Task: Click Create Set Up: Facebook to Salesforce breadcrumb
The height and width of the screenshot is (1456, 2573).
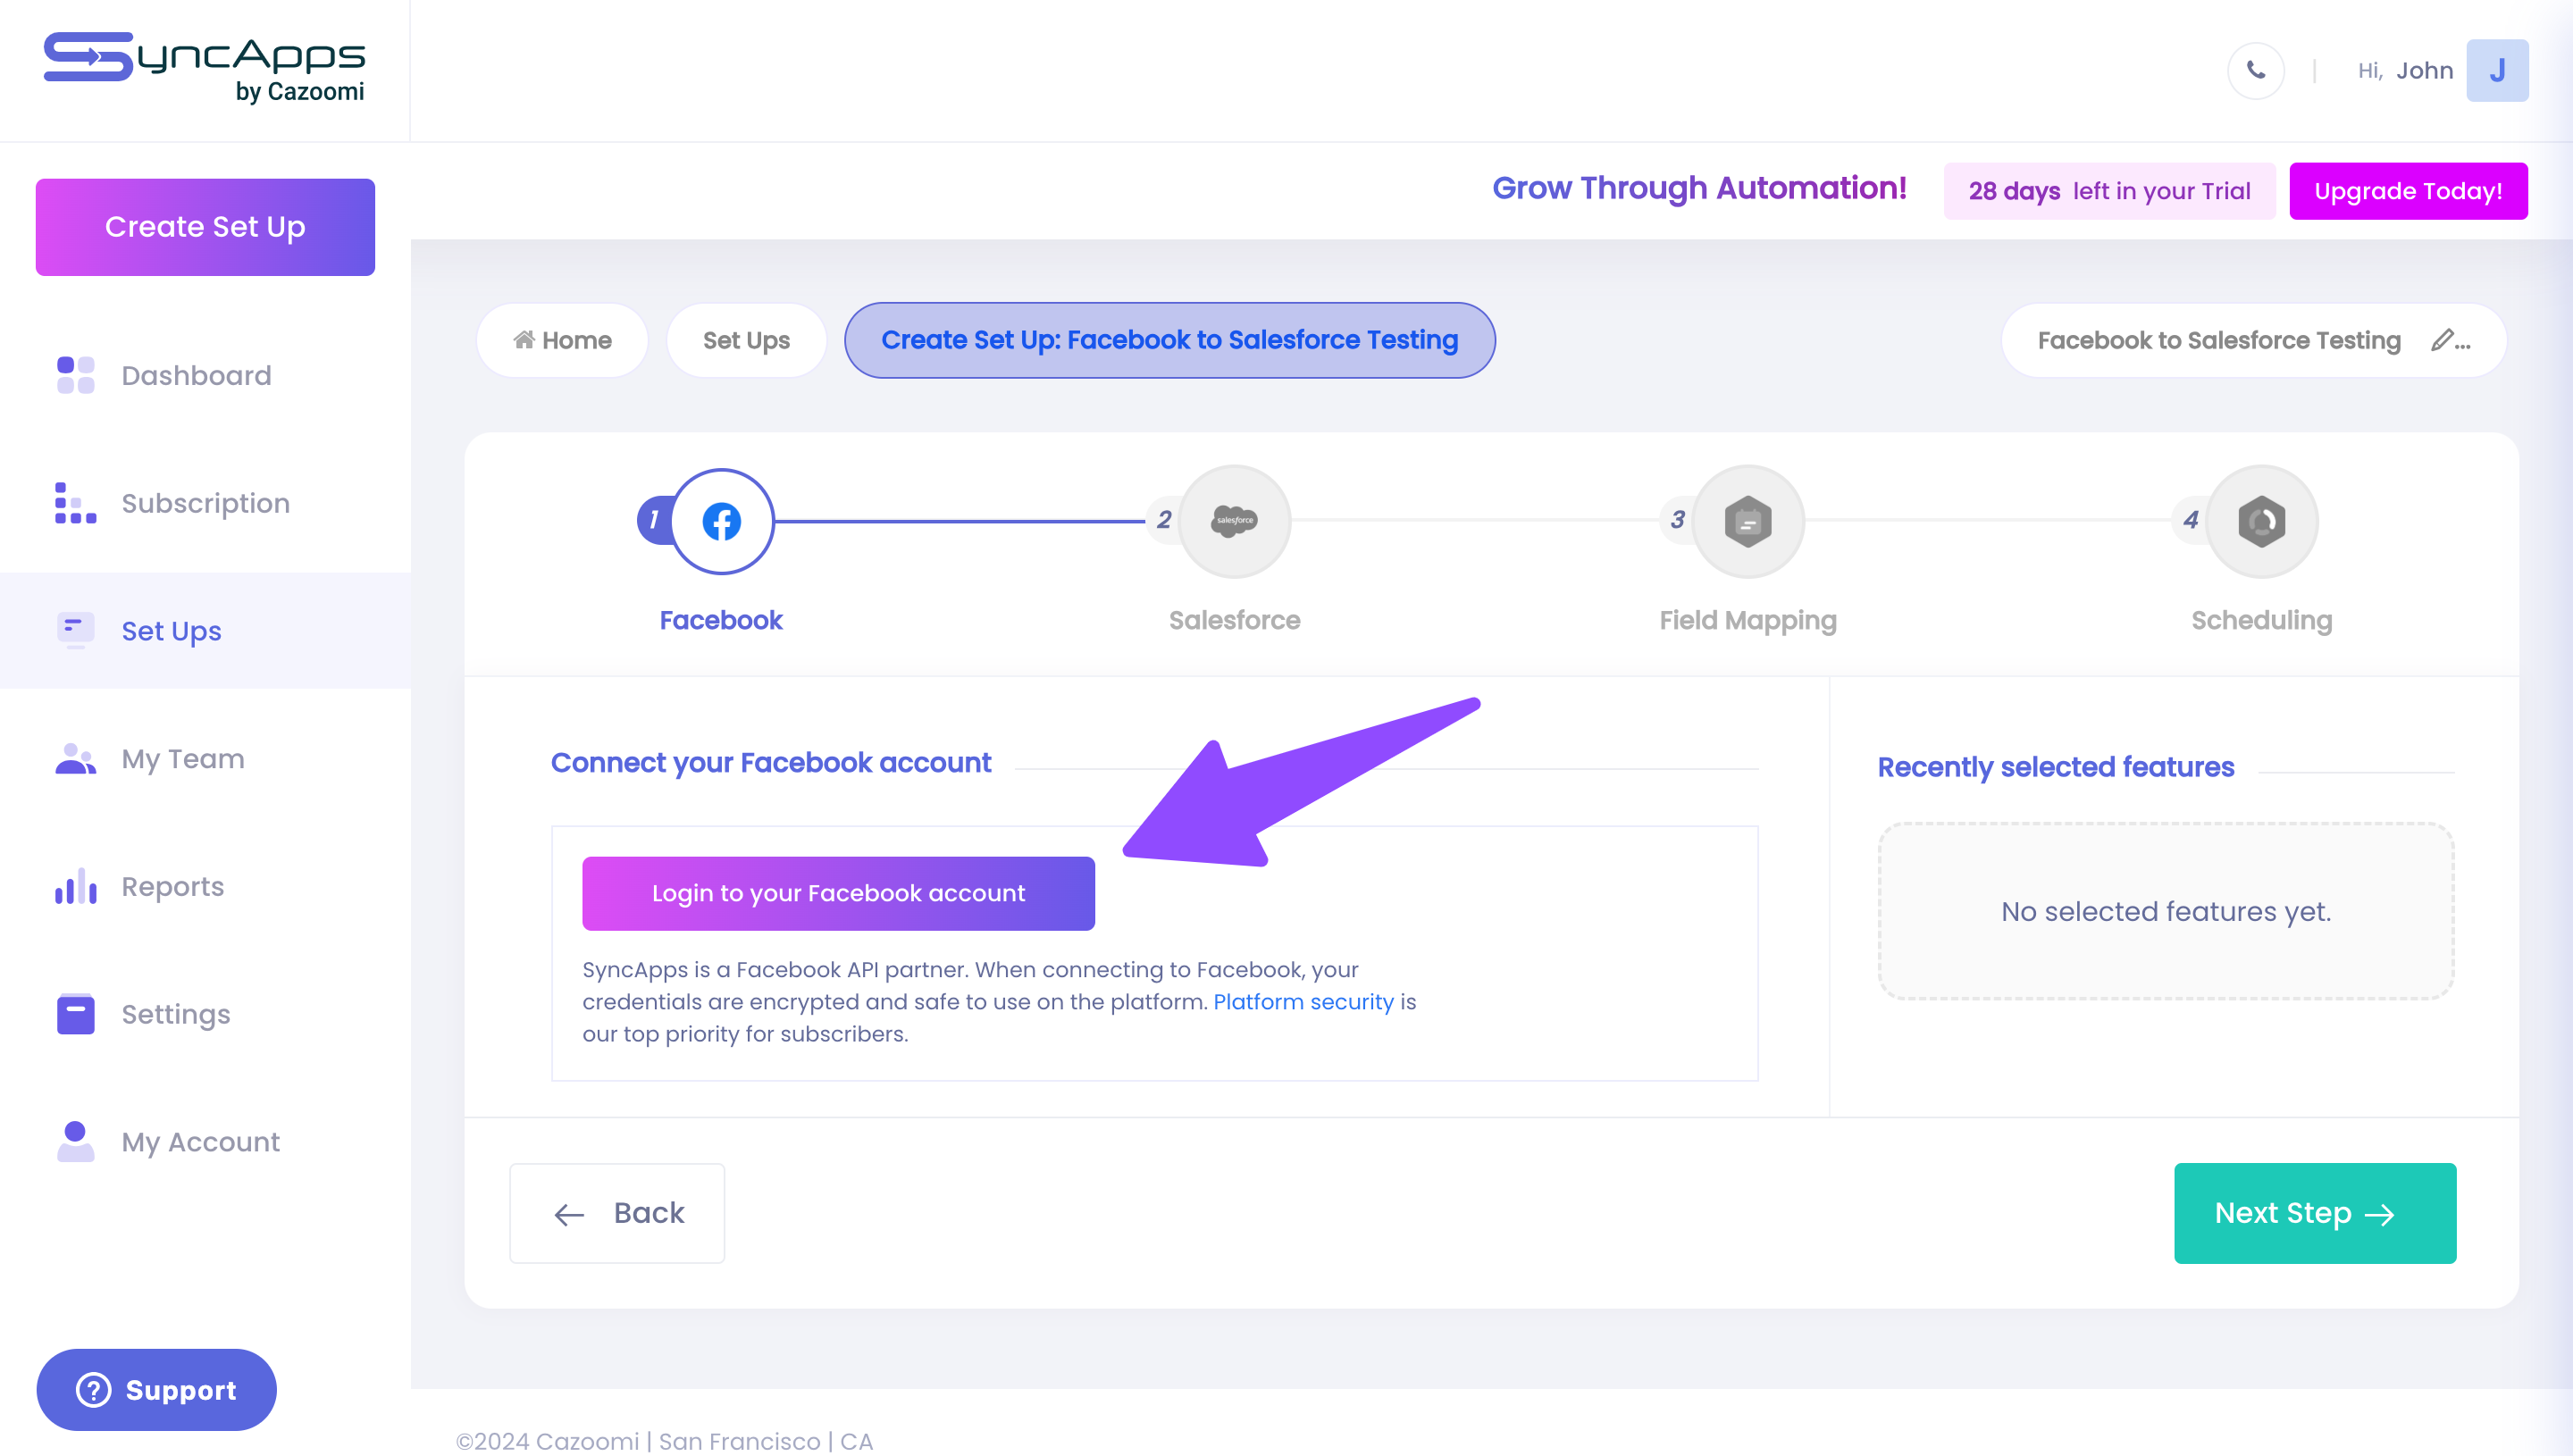Action: (x=1169, y=340)
